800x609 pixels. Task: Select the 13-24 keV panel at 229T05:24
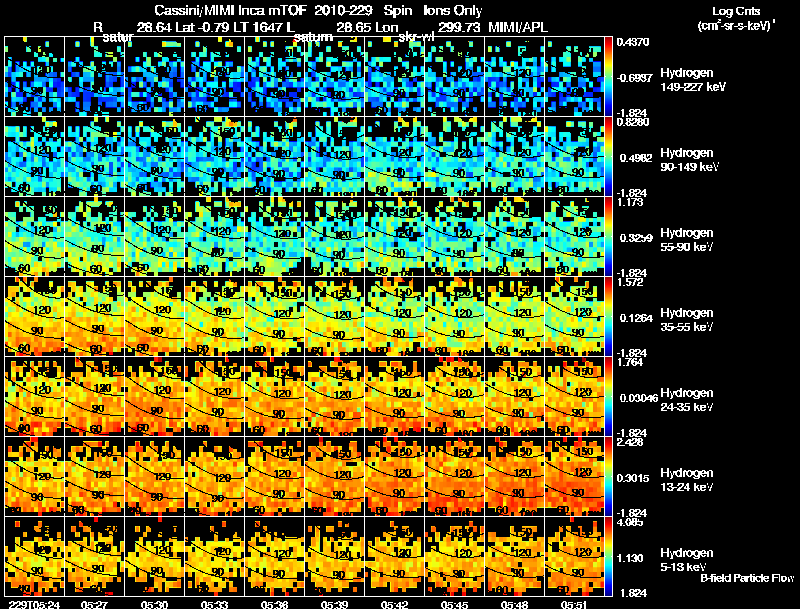coord(34,477)
